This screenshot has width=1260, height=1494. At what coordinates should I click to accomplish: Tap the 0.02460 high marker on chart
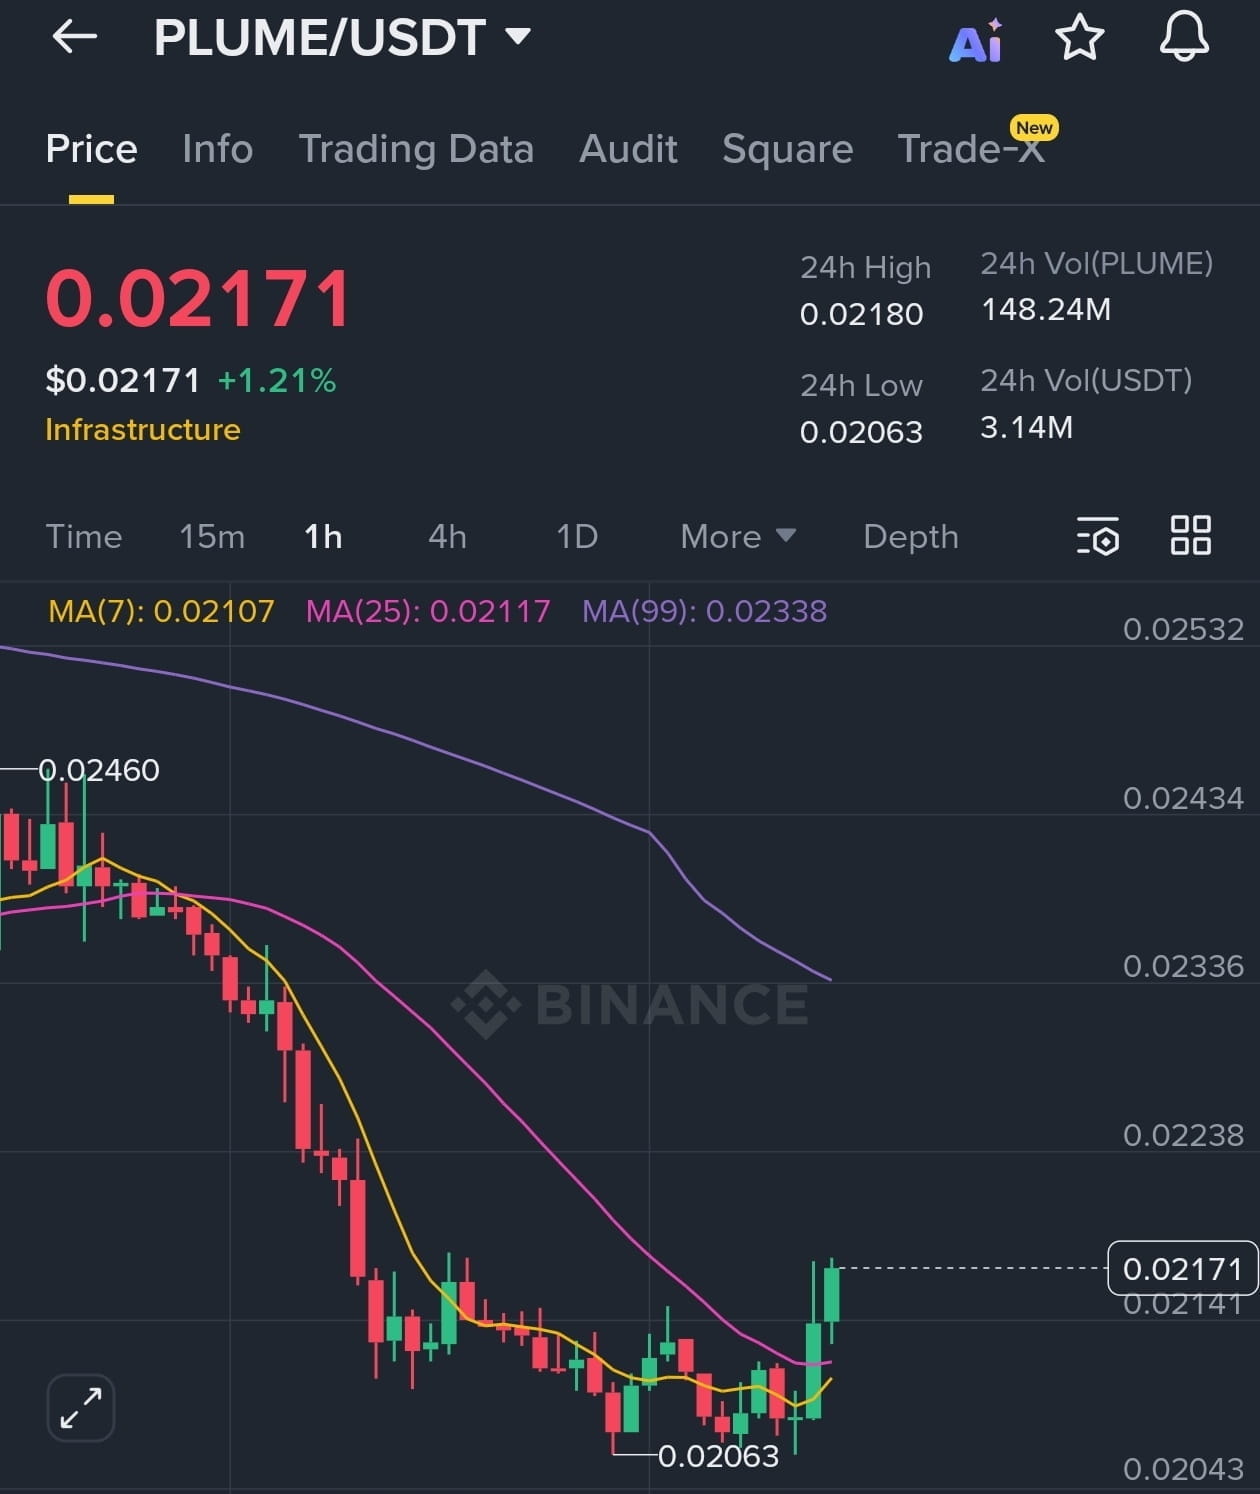coord(99,770)
